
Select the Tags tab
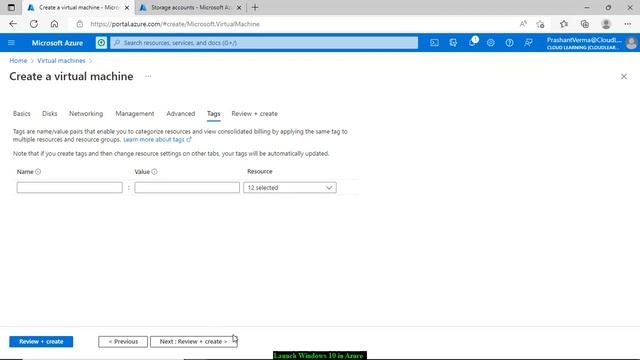point(213,114)
